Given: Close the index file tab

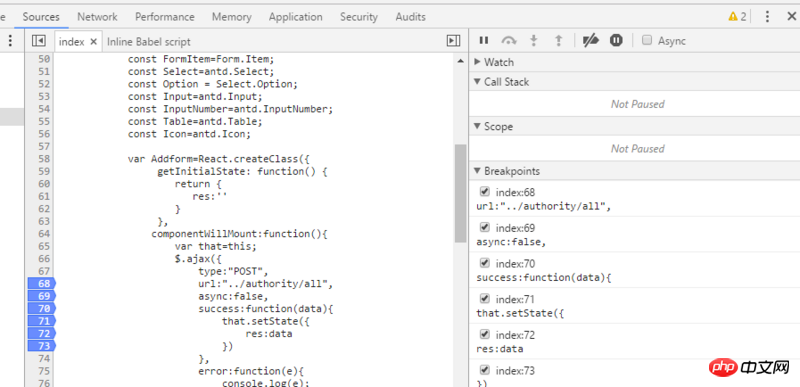Looking at the screenshot, I should [x=93, y=42].
